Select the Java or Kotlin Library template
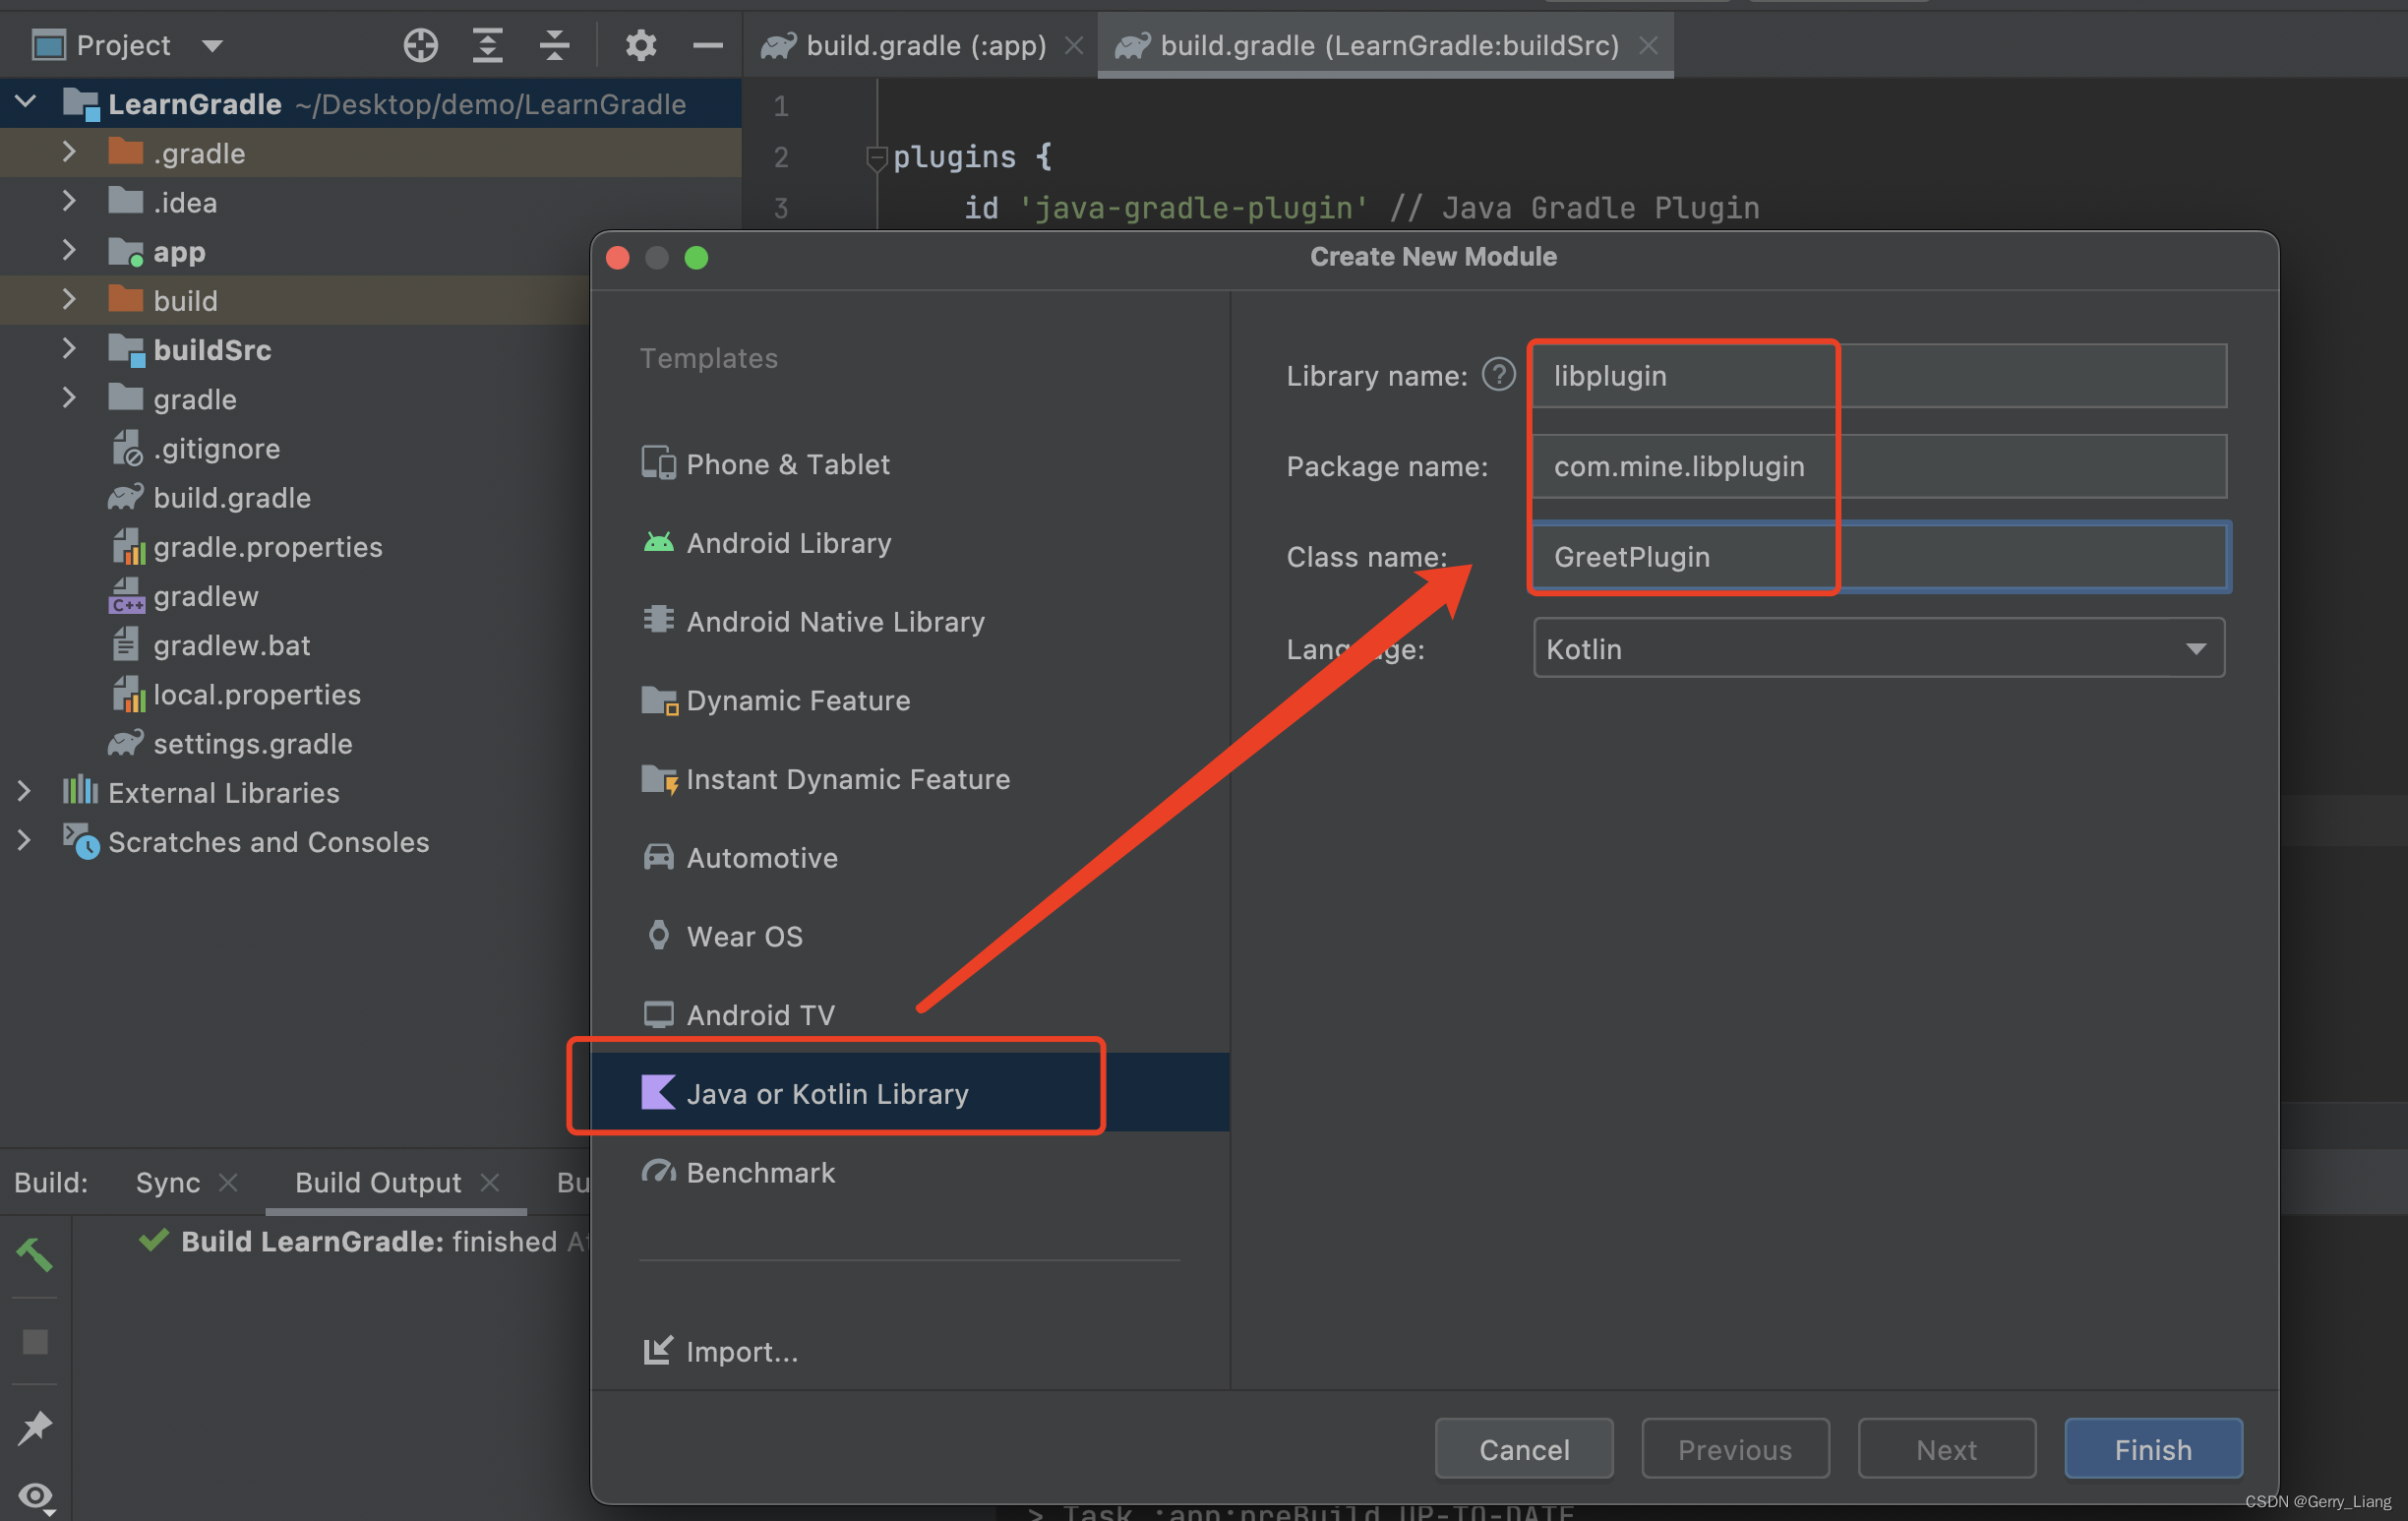The width and height of the screenshot is (2408, 1521). [x=909, y=1093]
